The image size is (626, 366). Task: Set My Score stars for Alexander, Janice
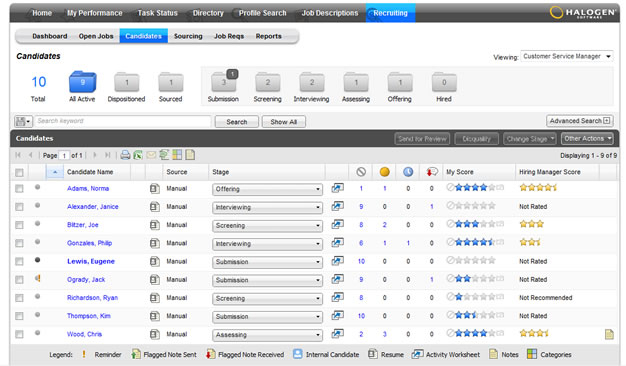pyautogui.click(x=475, y=206)
